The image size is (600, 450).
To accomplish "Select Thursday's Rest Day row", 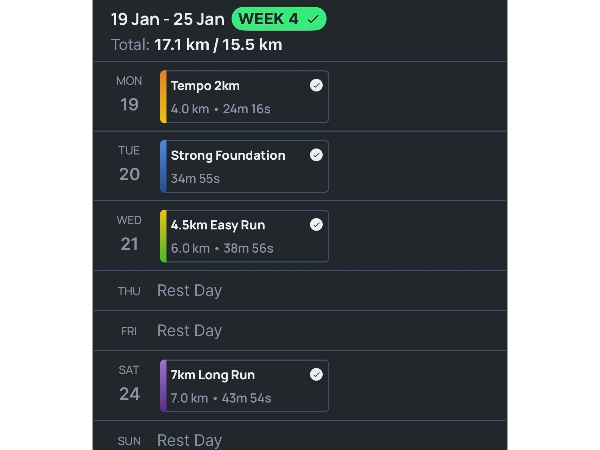I will click(189, 291).
